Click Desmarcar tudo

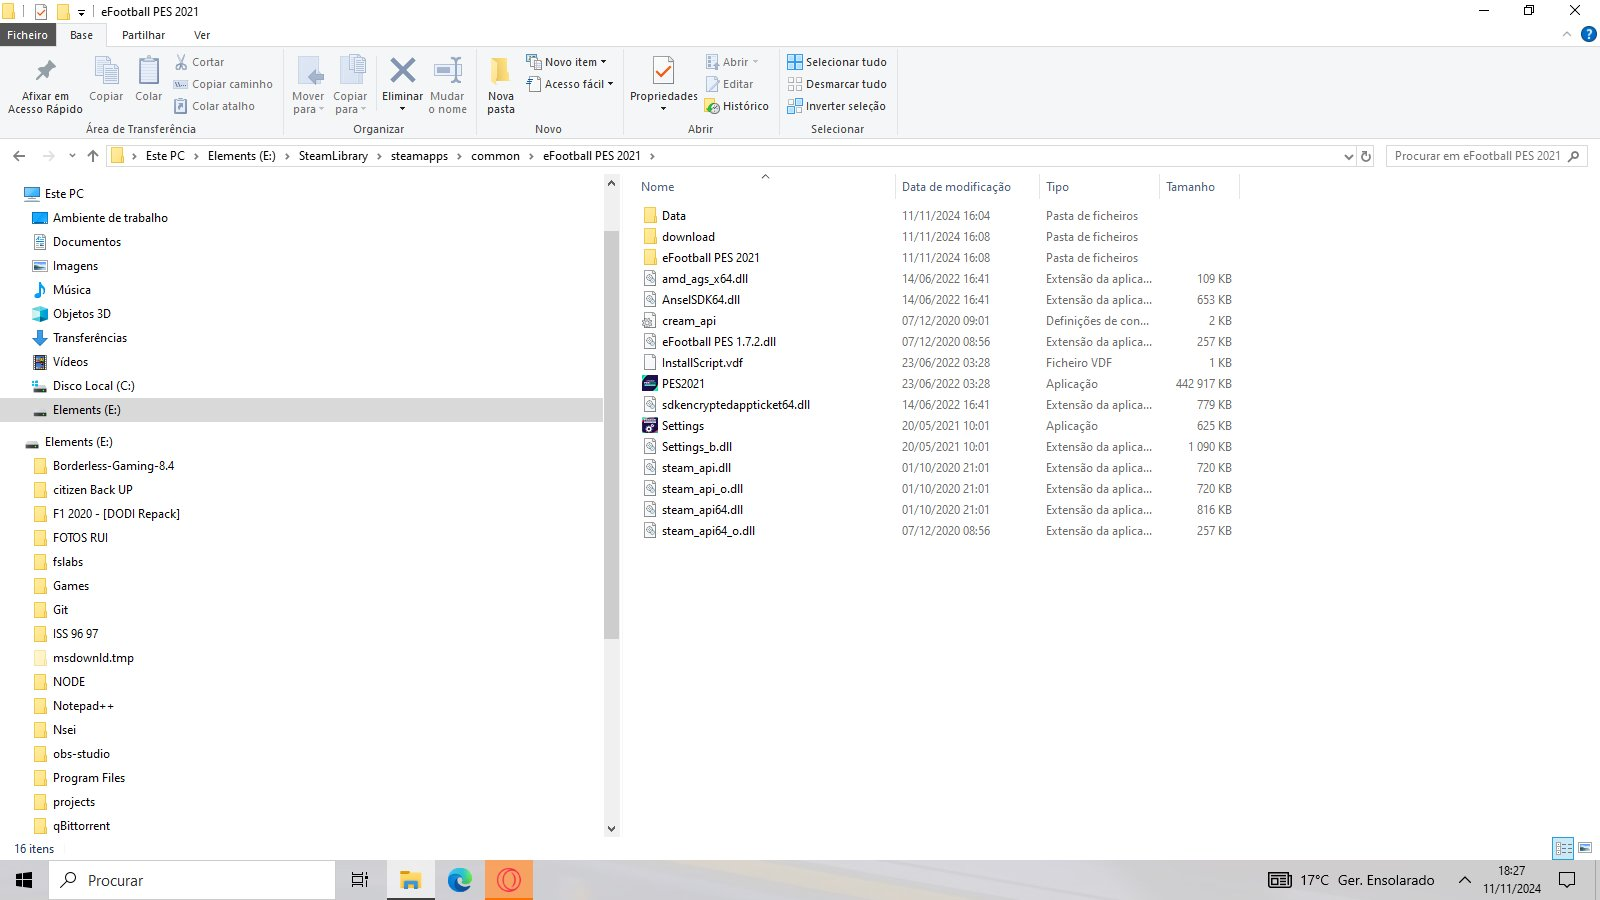837,84
